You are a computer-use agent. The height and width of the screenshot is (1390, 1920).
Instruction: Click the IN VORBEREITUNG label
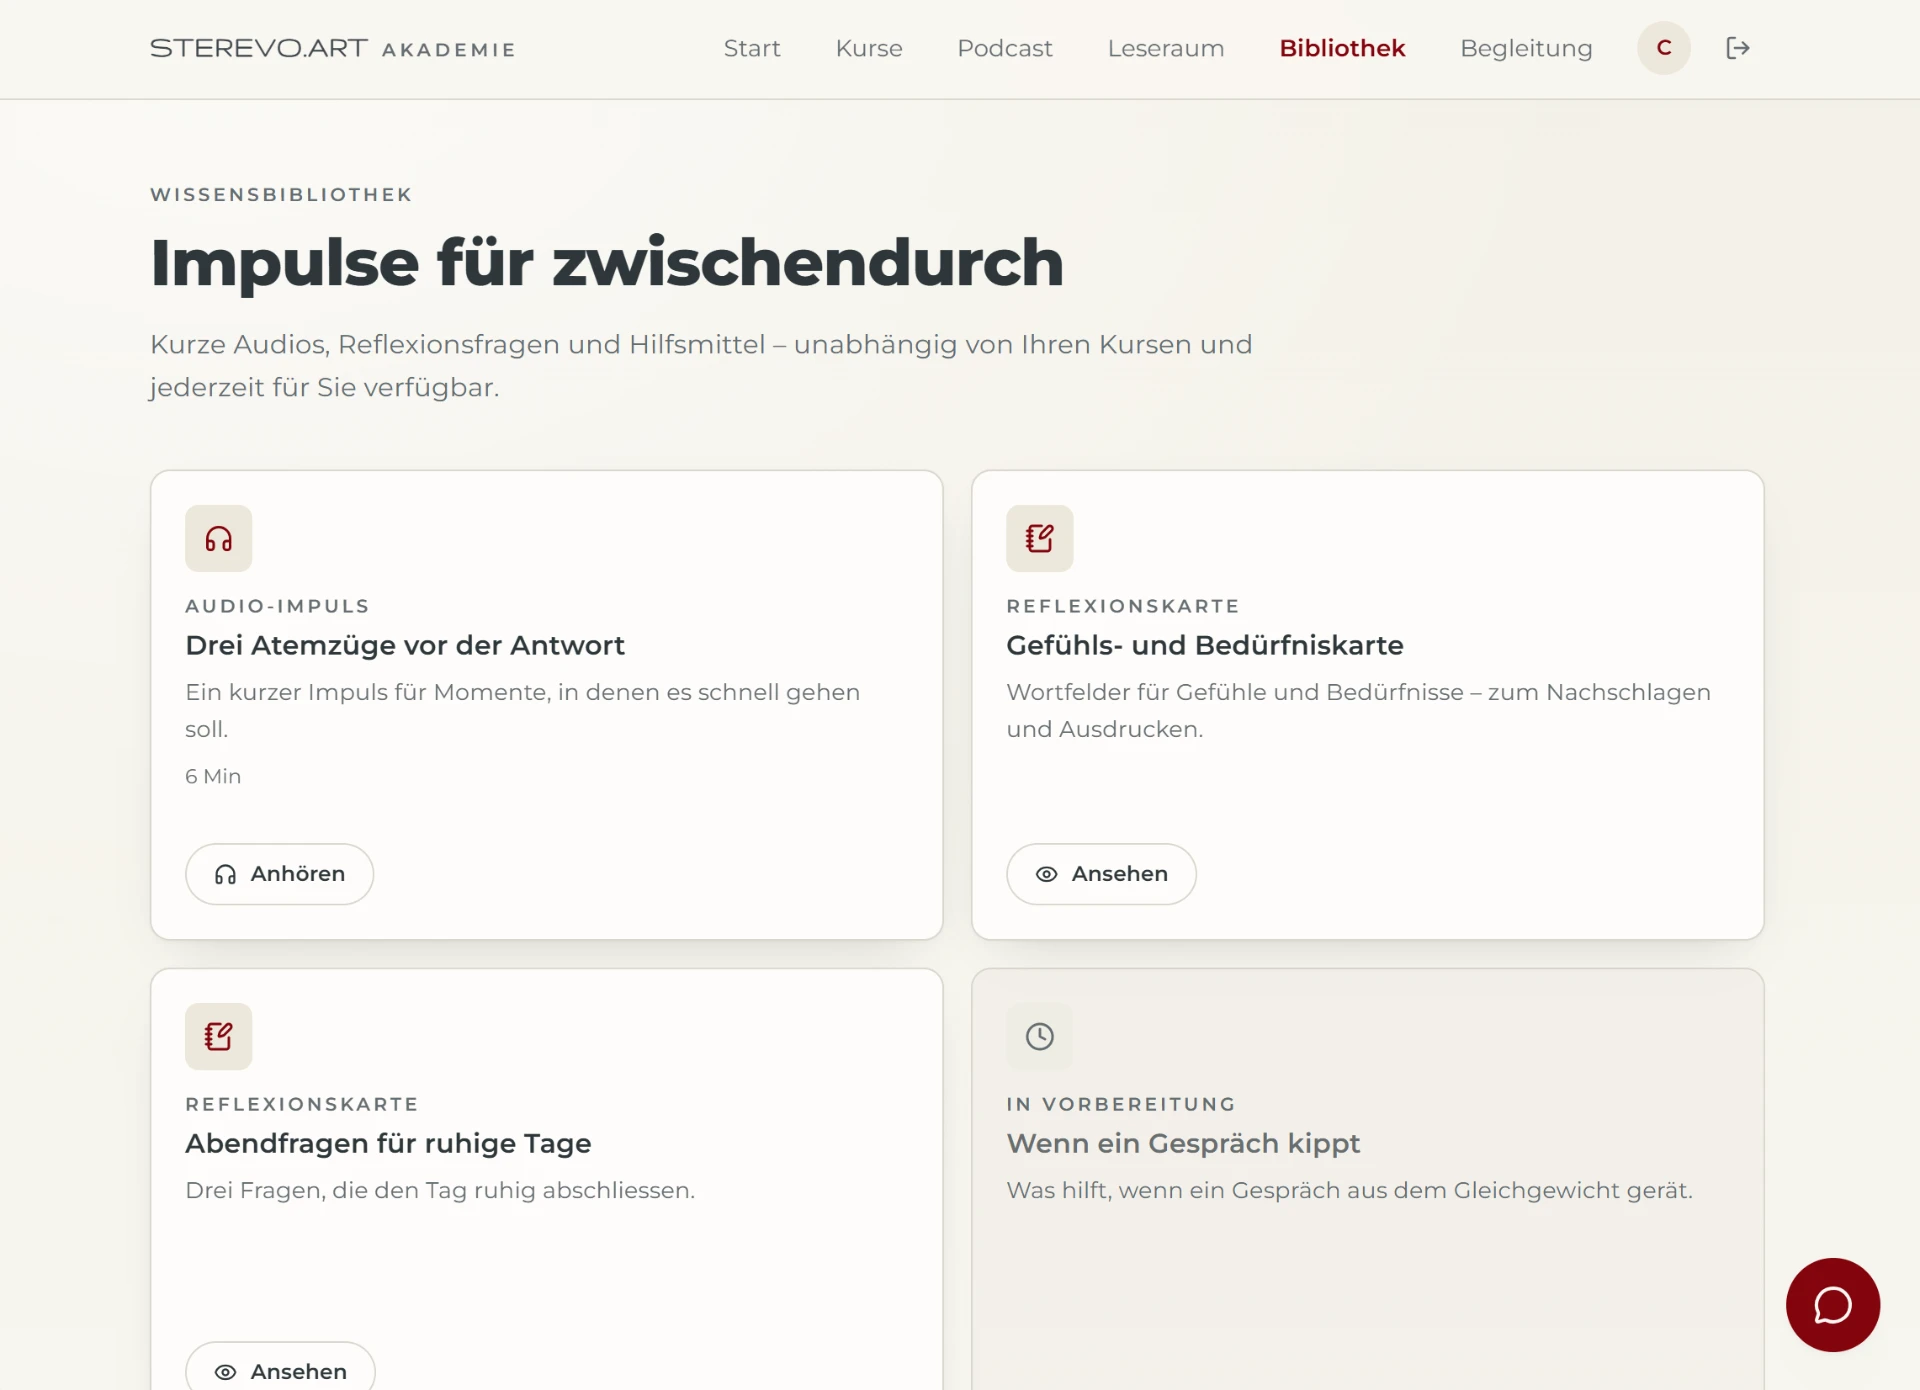pyautogui.click(x=1121, y=1104)
